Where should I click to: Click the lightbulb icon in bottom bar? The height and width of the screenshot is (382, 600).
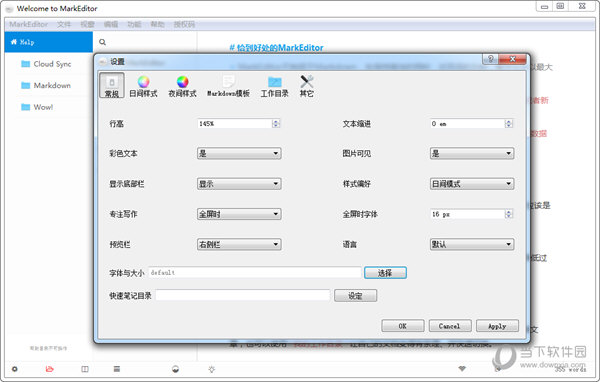[212, 369]
